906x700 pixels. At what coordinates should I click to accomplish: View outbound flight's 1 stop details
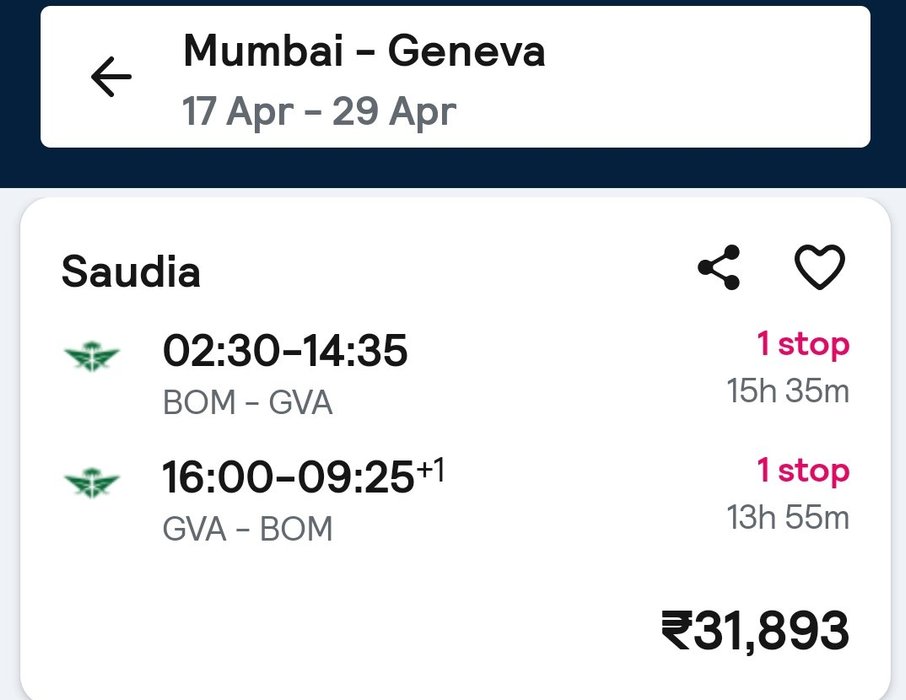pos(802,344)
